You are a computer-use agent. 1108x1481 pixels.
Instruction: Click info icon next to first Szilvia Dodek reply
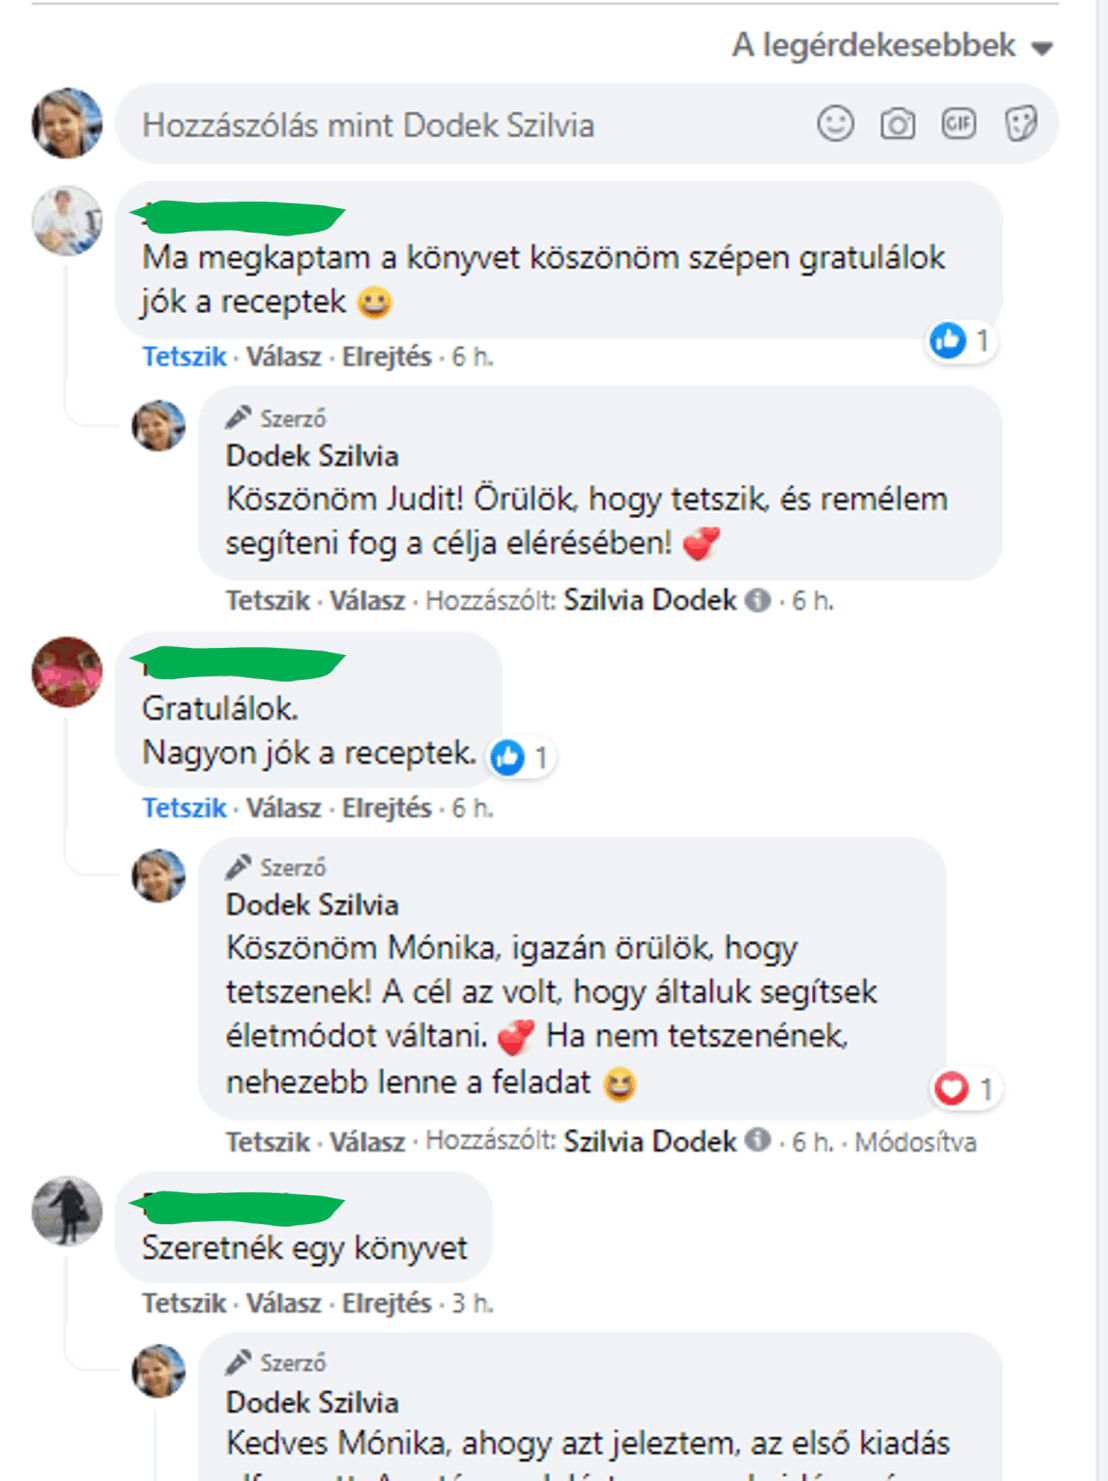(759, 600)
